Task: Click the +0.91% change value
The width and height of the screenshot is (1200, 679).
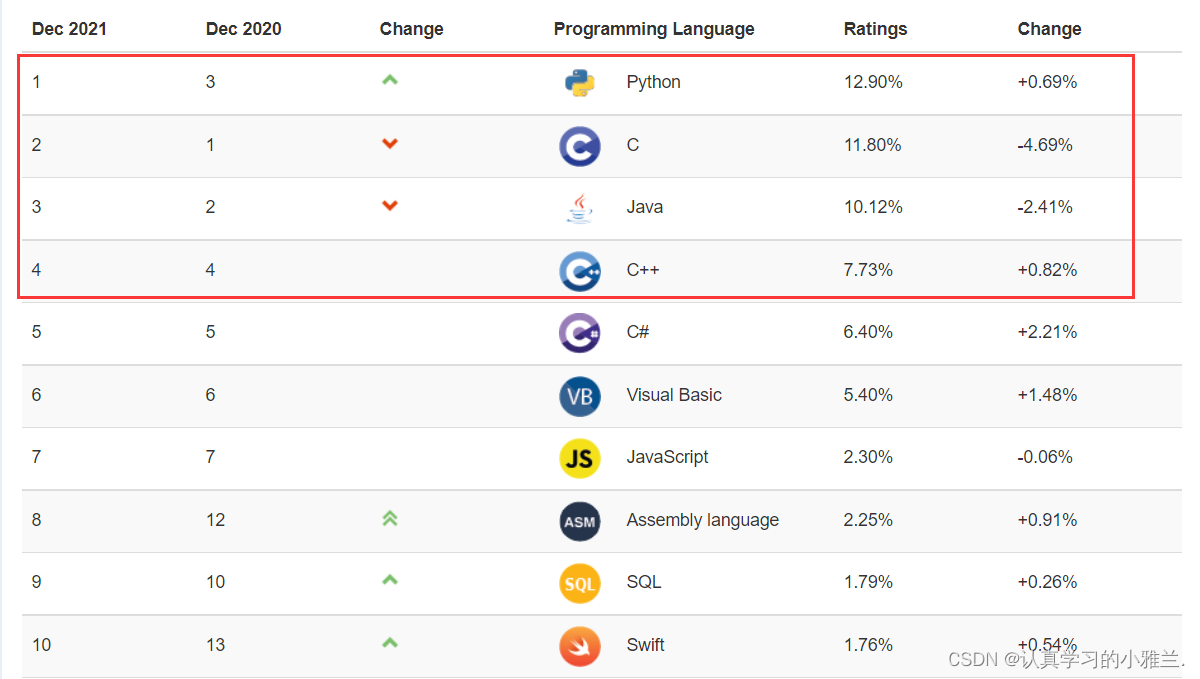Action: [x=1047, y=520]
